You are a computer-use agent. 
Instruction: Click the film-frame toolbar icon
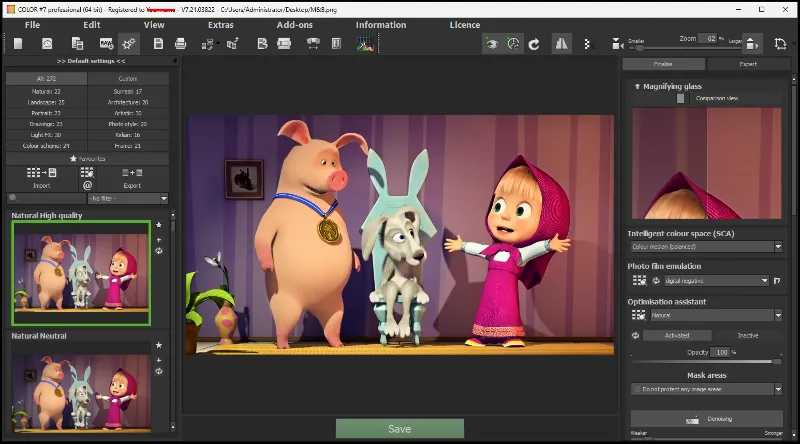tap(284, 44)
